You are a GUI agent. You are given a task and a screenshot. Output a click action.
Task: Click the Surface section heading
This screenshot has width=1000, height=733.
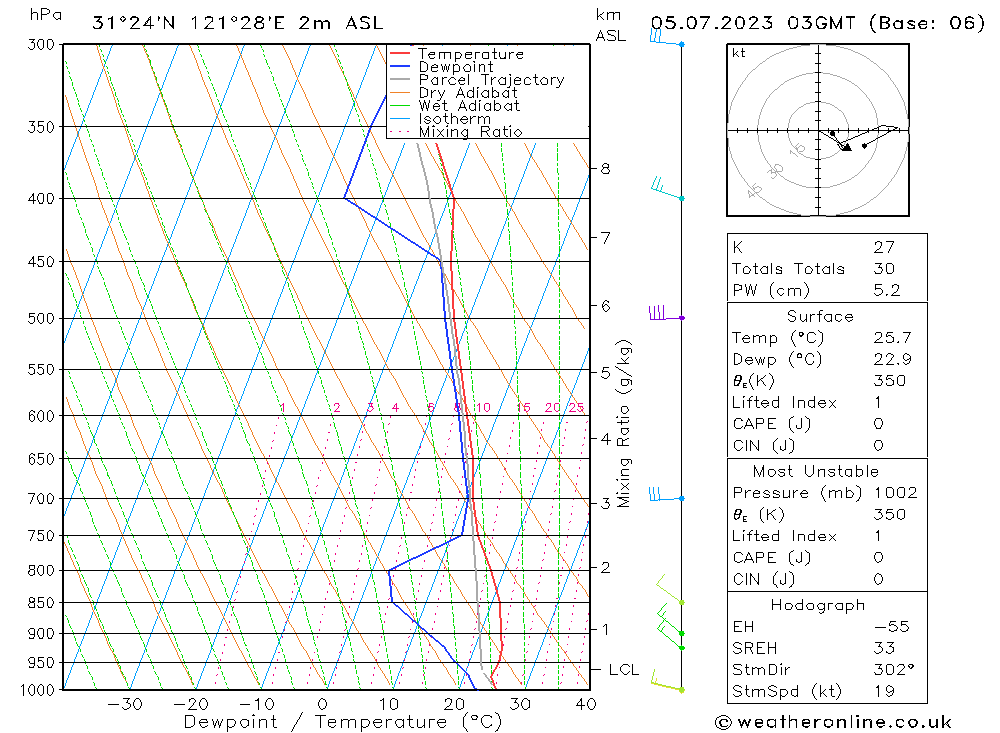tap(820, 316)
